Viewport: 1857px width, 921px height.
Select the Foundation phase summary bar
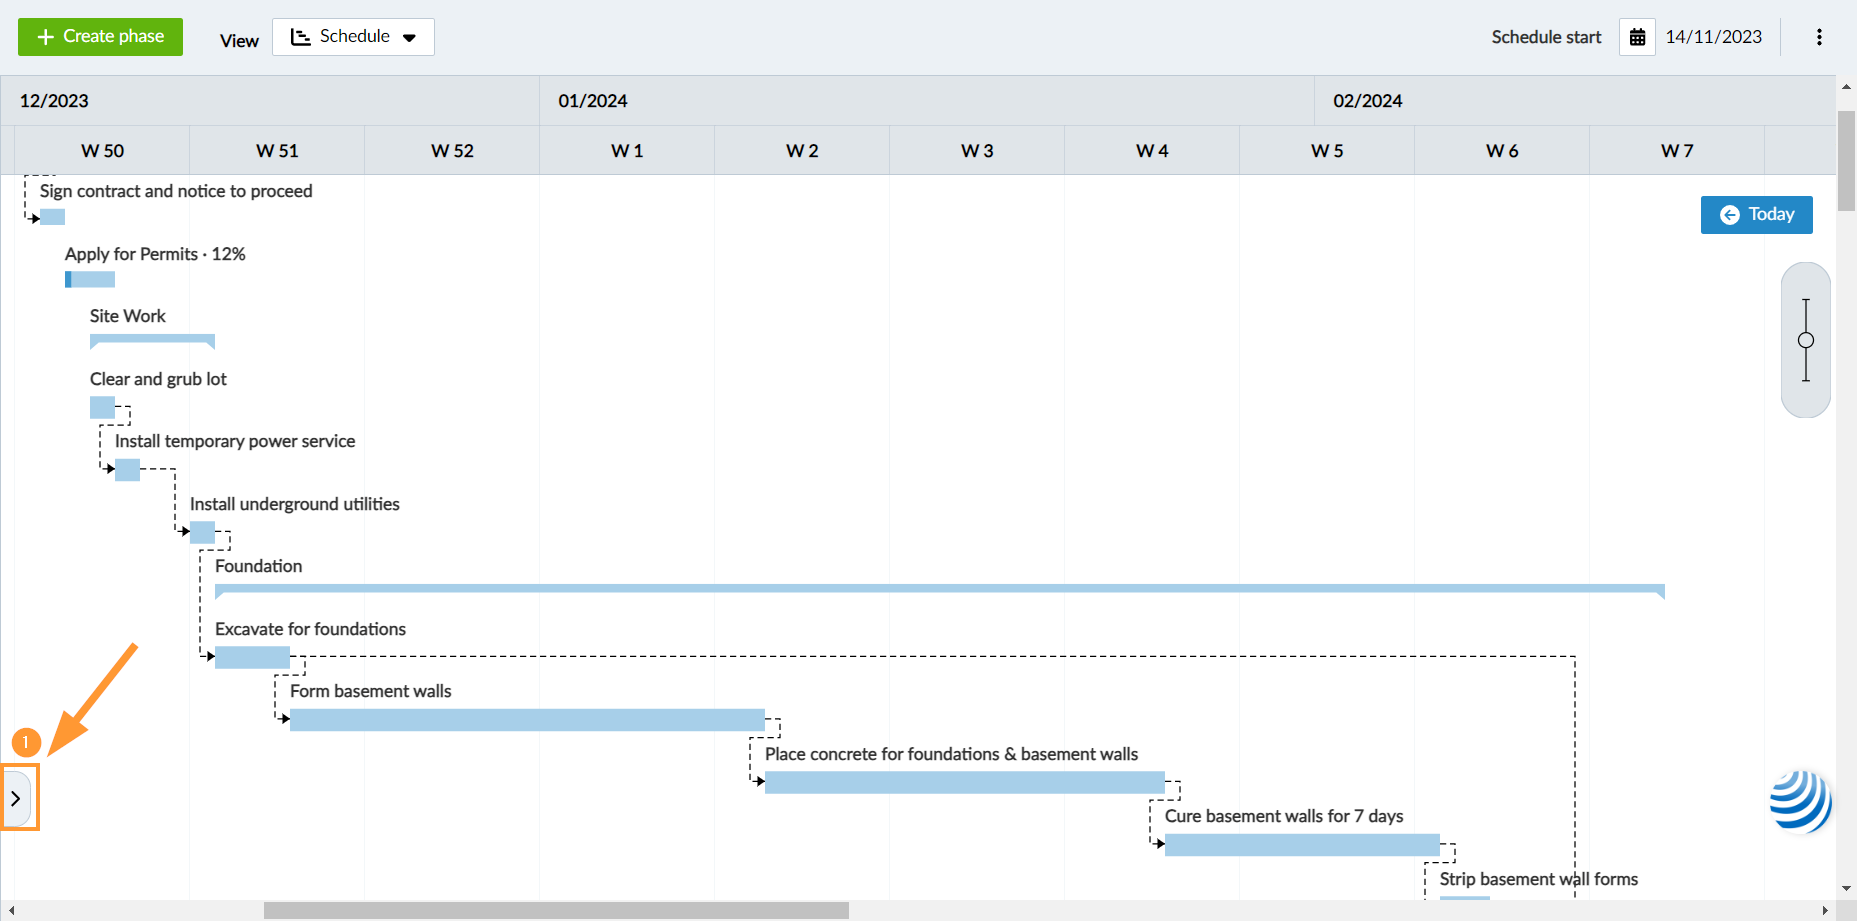tap(938, 589)
